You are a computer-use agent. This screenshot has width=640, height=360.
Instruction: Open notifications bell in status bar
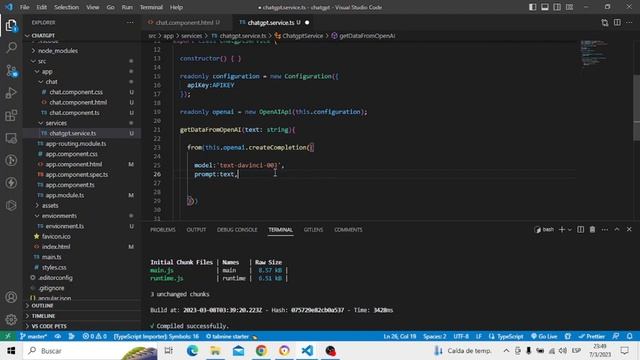pyautogui.click(x=629, y=336)
